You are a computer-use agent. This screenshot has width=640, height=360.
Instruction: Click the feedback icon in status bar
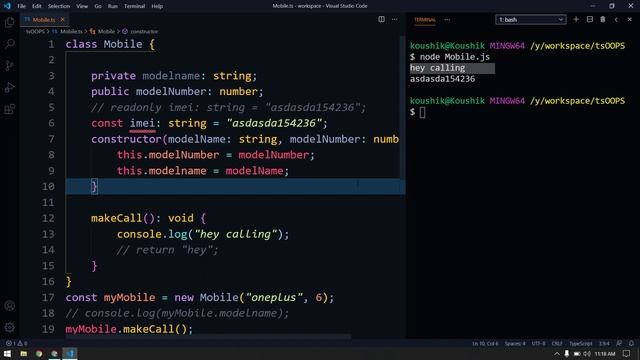point(619,343)
